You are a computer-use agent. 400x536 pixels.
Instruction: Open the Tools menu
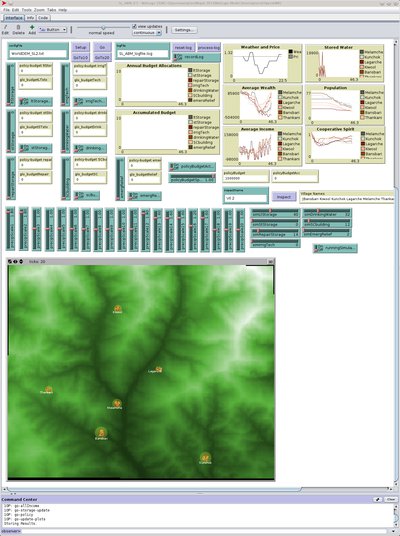pyautogui.click(x=26, y=10)
